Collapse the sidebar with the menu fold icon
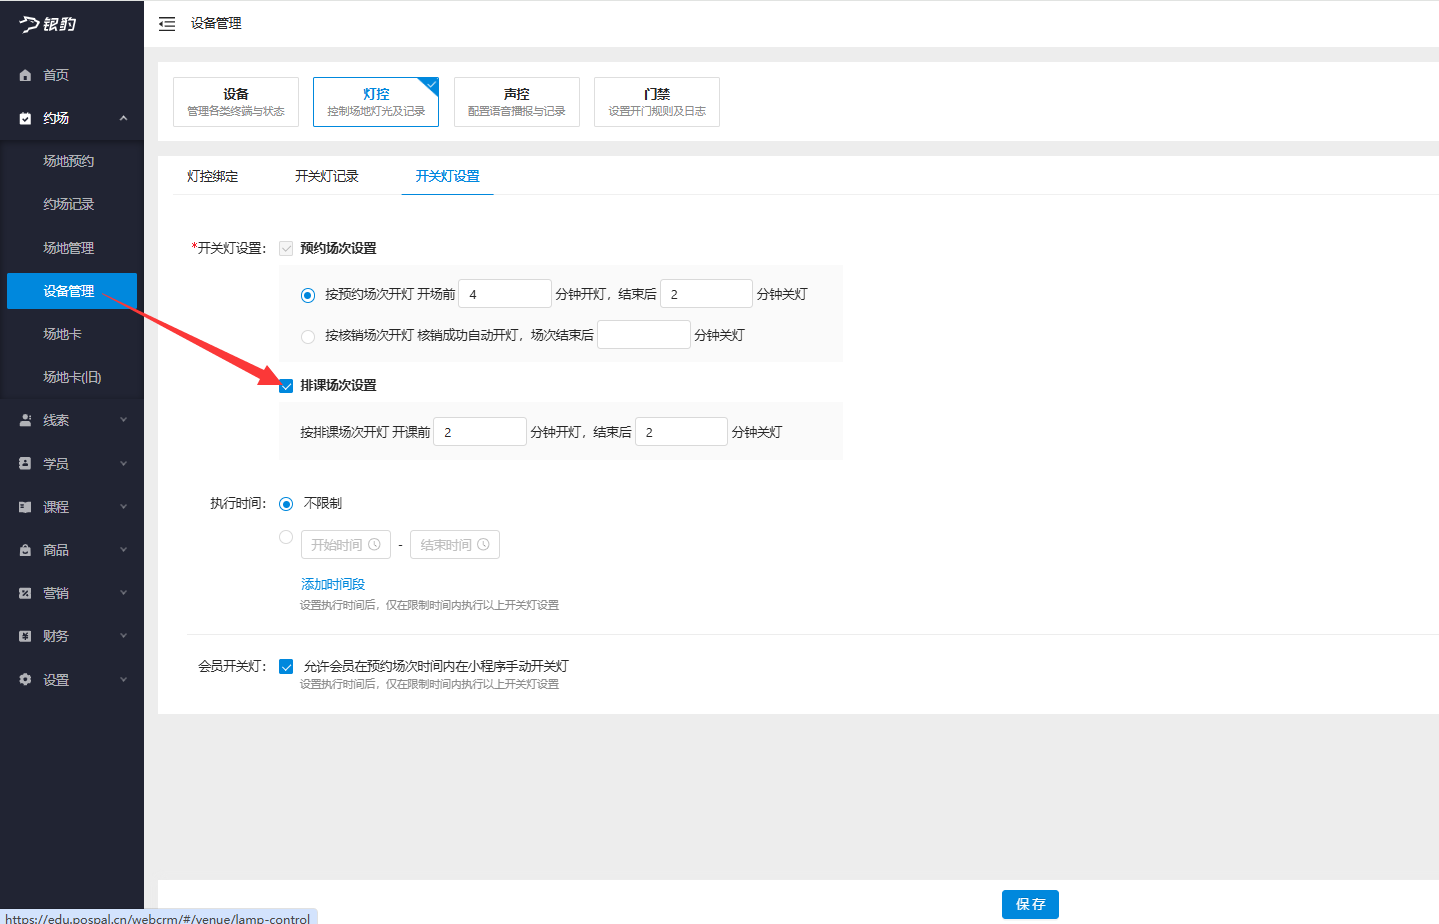 (x=167, y=24)
